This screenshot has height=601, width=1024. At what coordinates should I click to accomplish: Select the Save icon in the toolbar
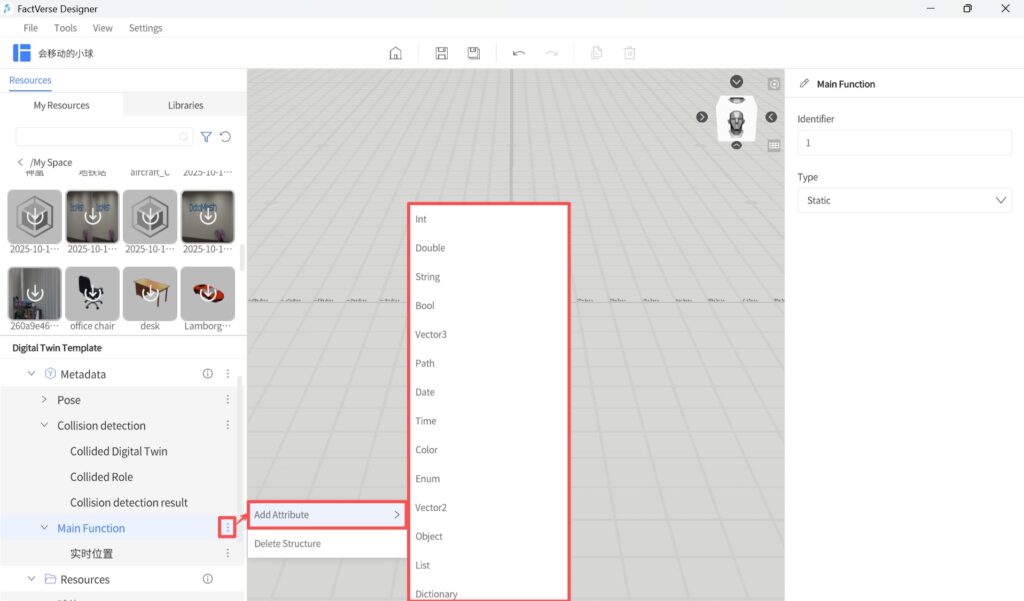pyautogui.click(x=440, y=53)
